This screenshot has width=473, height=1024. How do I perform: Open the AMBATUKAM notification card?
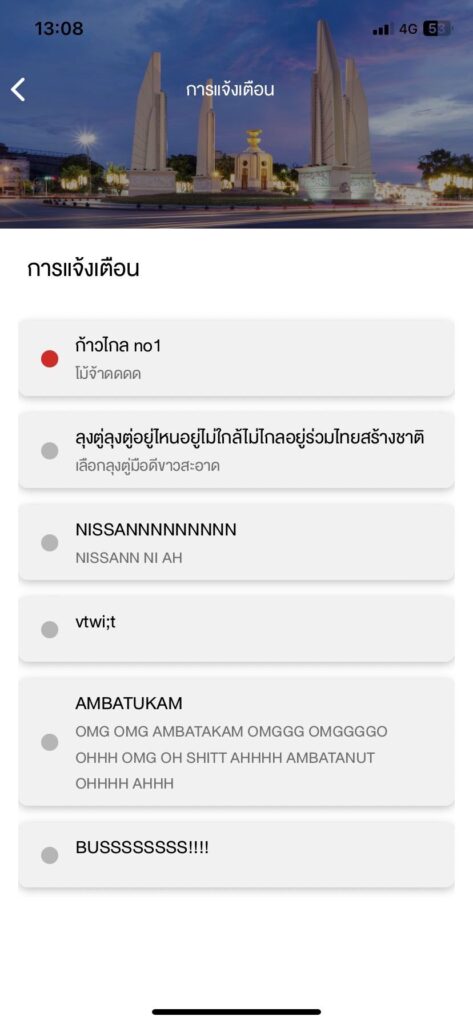(x=236, y=742)
